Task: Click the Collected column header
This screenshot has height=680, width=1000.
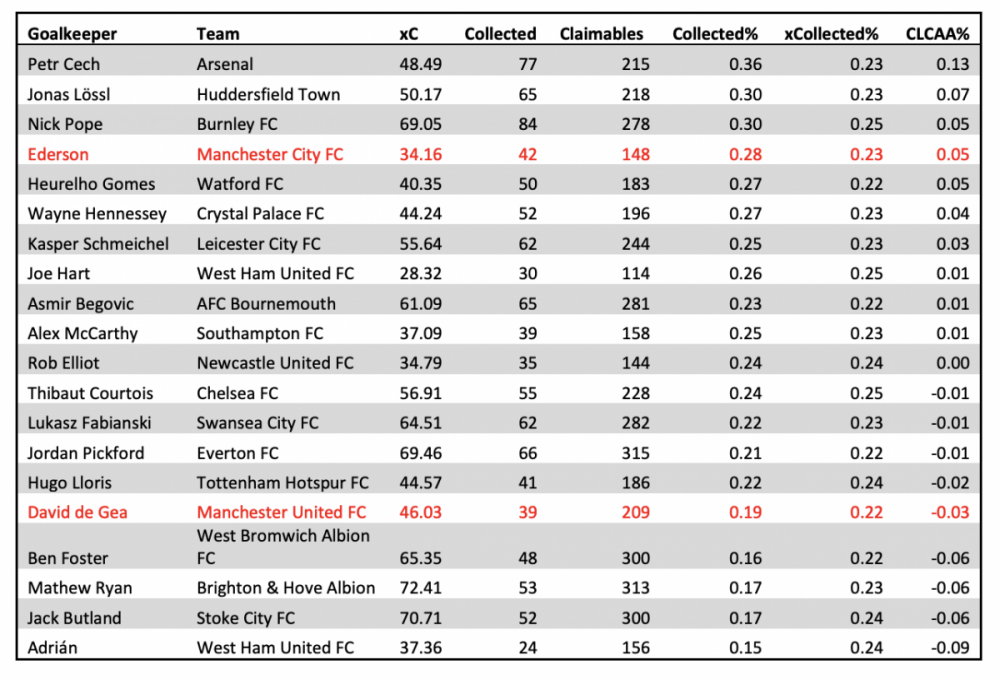Action: pyautogui.click(x=500, y=34)
